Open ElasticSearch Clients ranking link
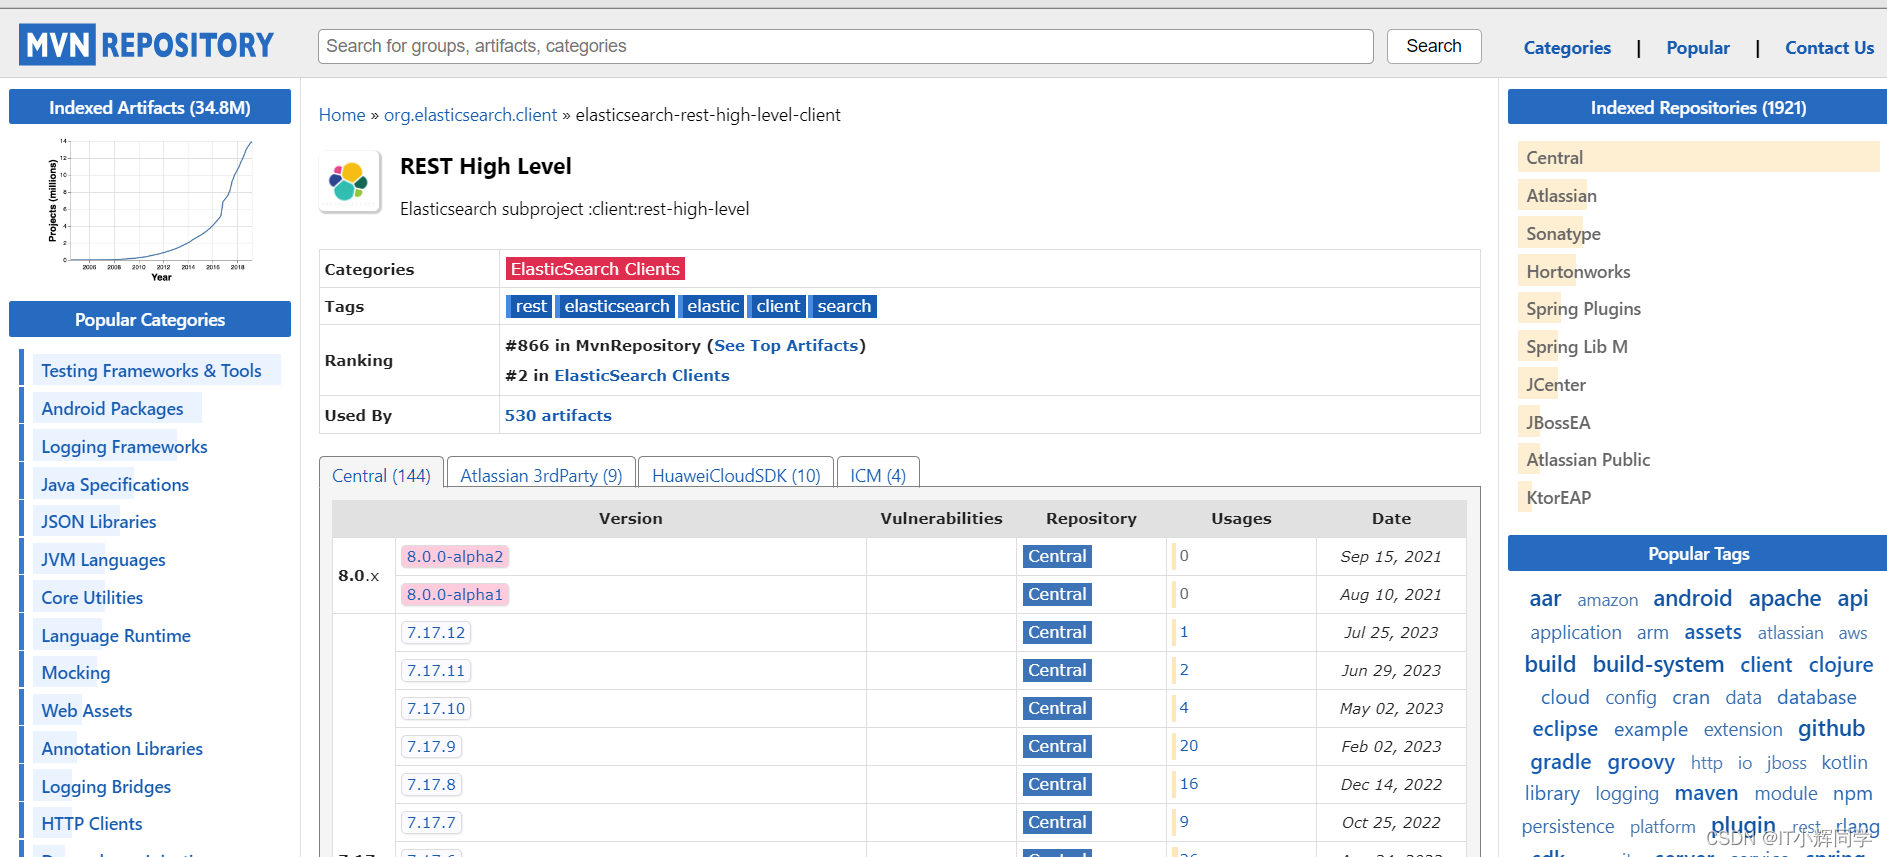The width and height of the screenshot is (1887, 857). click(x=642, y=375)
